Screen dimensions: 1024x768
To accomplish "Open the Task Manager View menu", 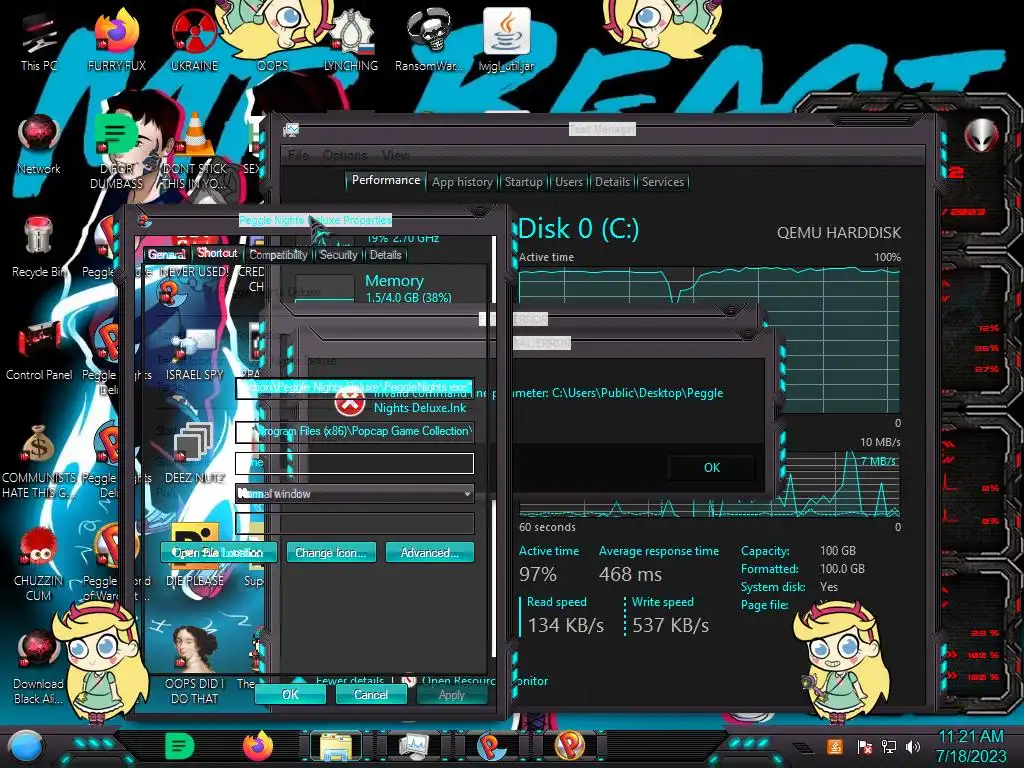I will tap(396, 155).
